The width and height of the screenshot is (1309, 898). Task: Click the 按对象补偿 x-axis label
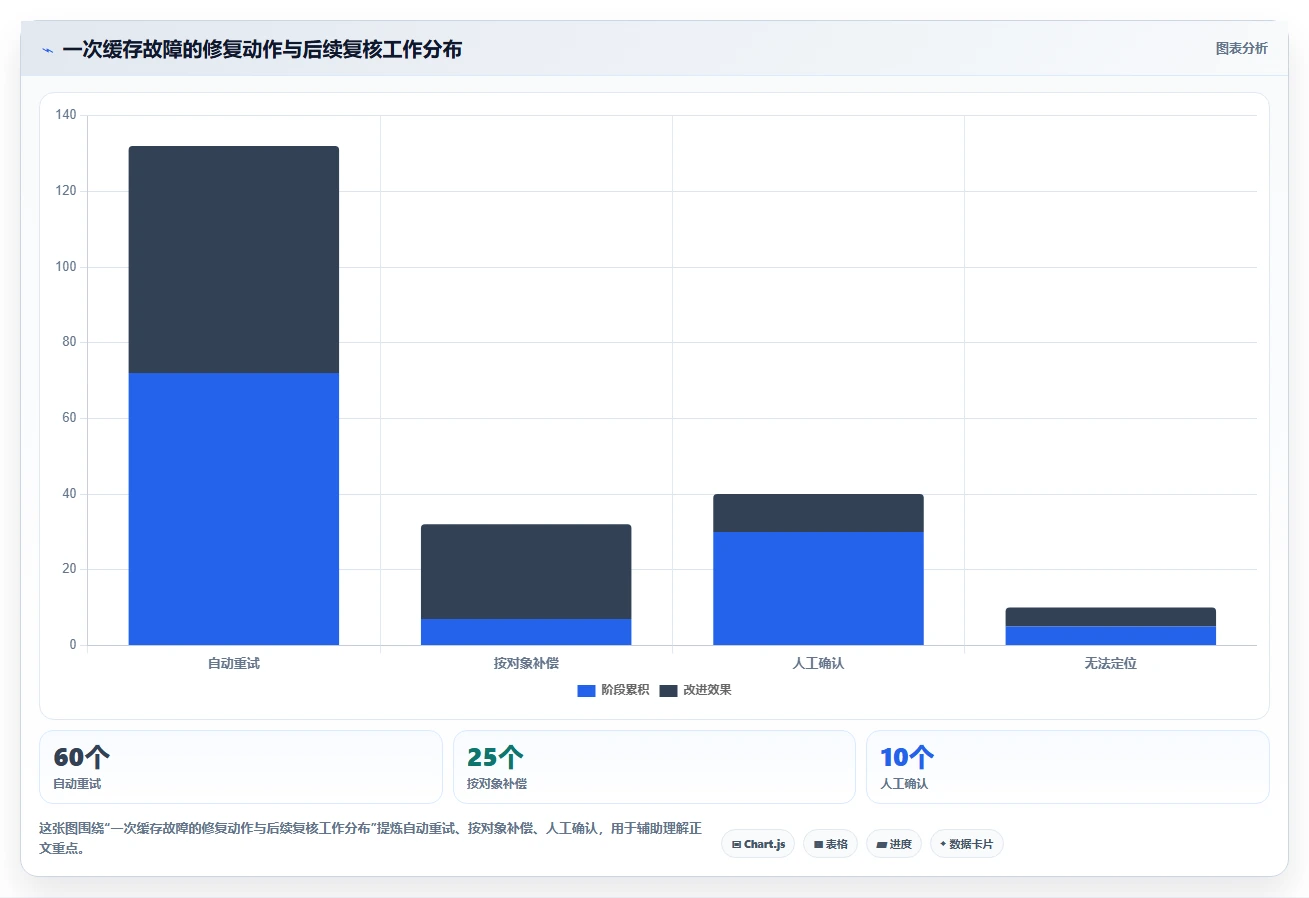point(526,663)
